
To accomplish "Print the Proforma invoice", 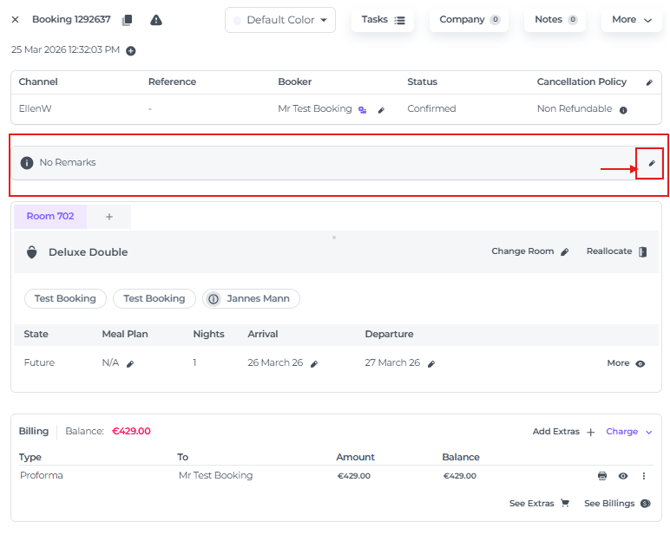I will (602, 476).
